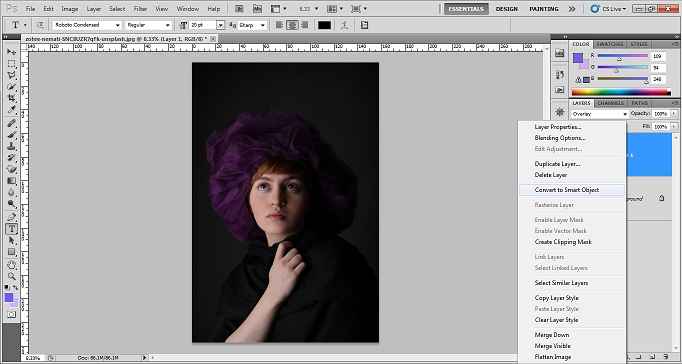Select the Blur tool
Image resolution: width=682 pixels, height=364 pixels.
[x=11, y=193]
